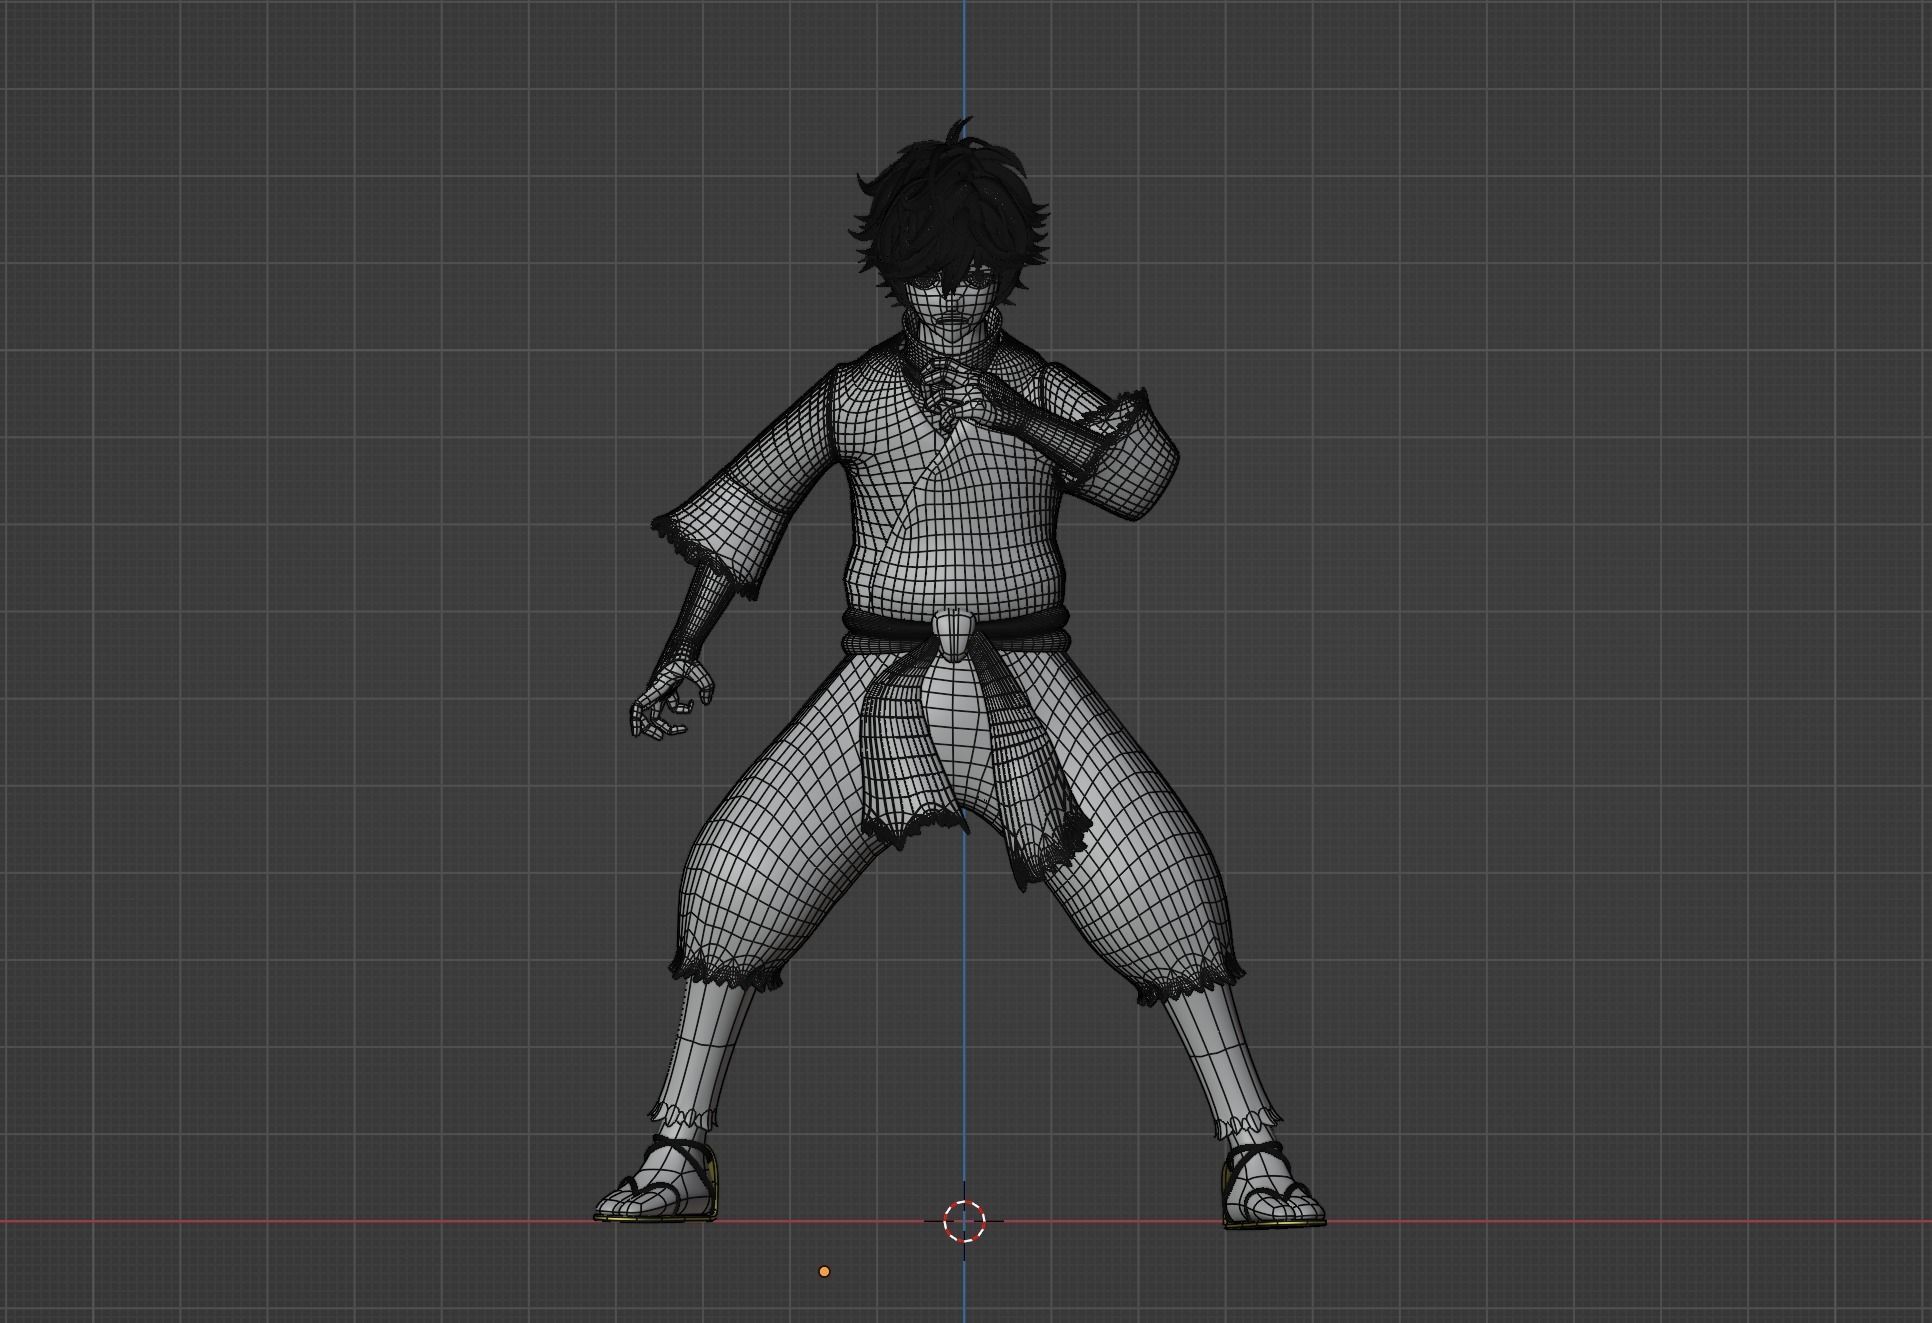The height and width of the screenshot is (1323, 1932).
Task: Click the sandal on the left foot
Action: coord(660,1190)
